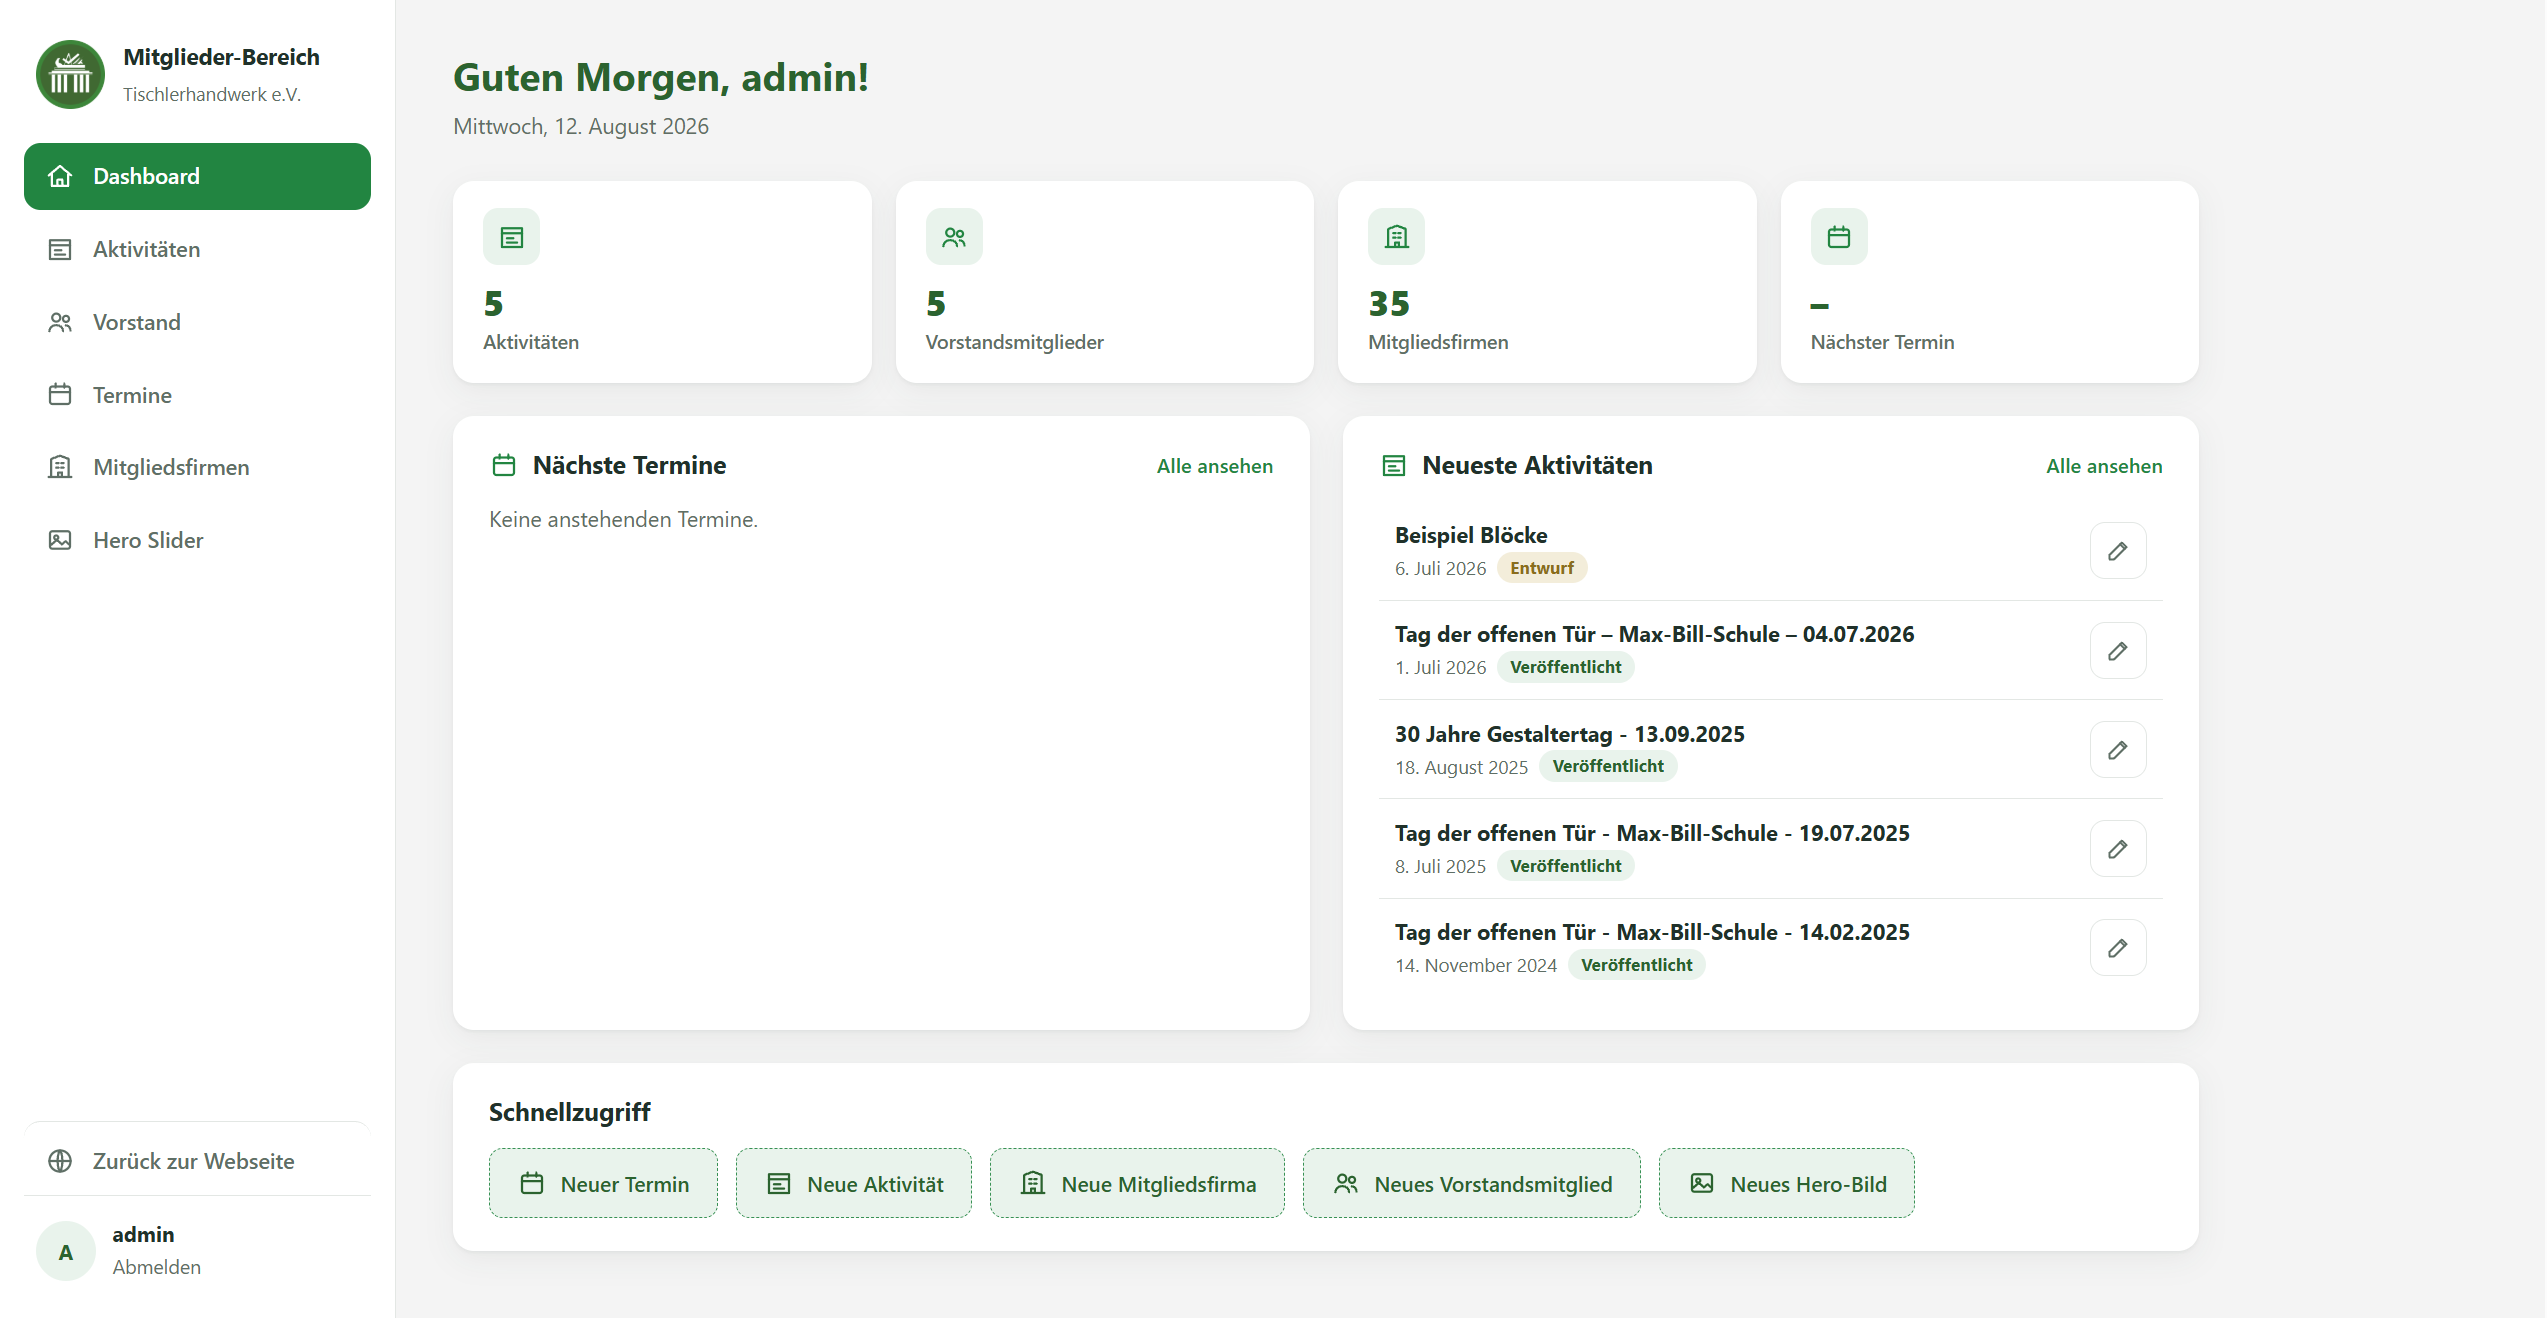Click the Tischlerhandwerk e.V. subtitle
The height and width of the screenshot is (1318, 2547).
click(x=212, y=95)
